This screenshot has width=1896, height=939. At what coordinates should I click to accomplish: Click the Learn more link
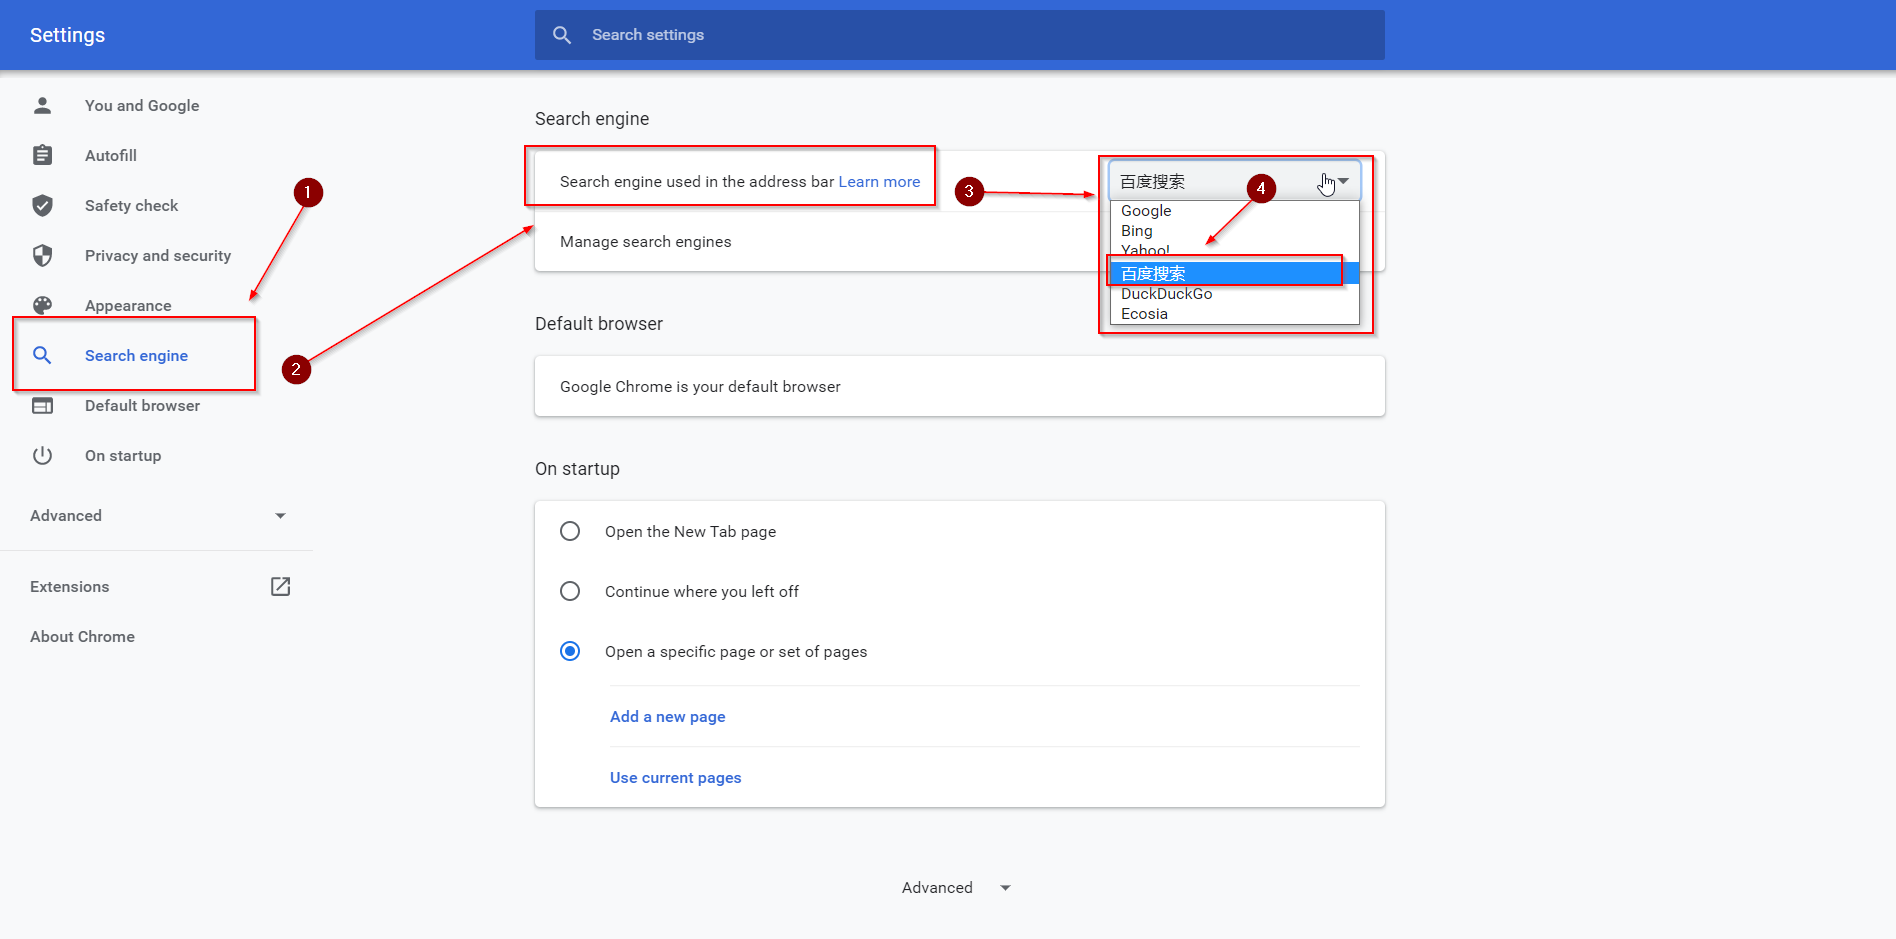click(x=879, y=181)
